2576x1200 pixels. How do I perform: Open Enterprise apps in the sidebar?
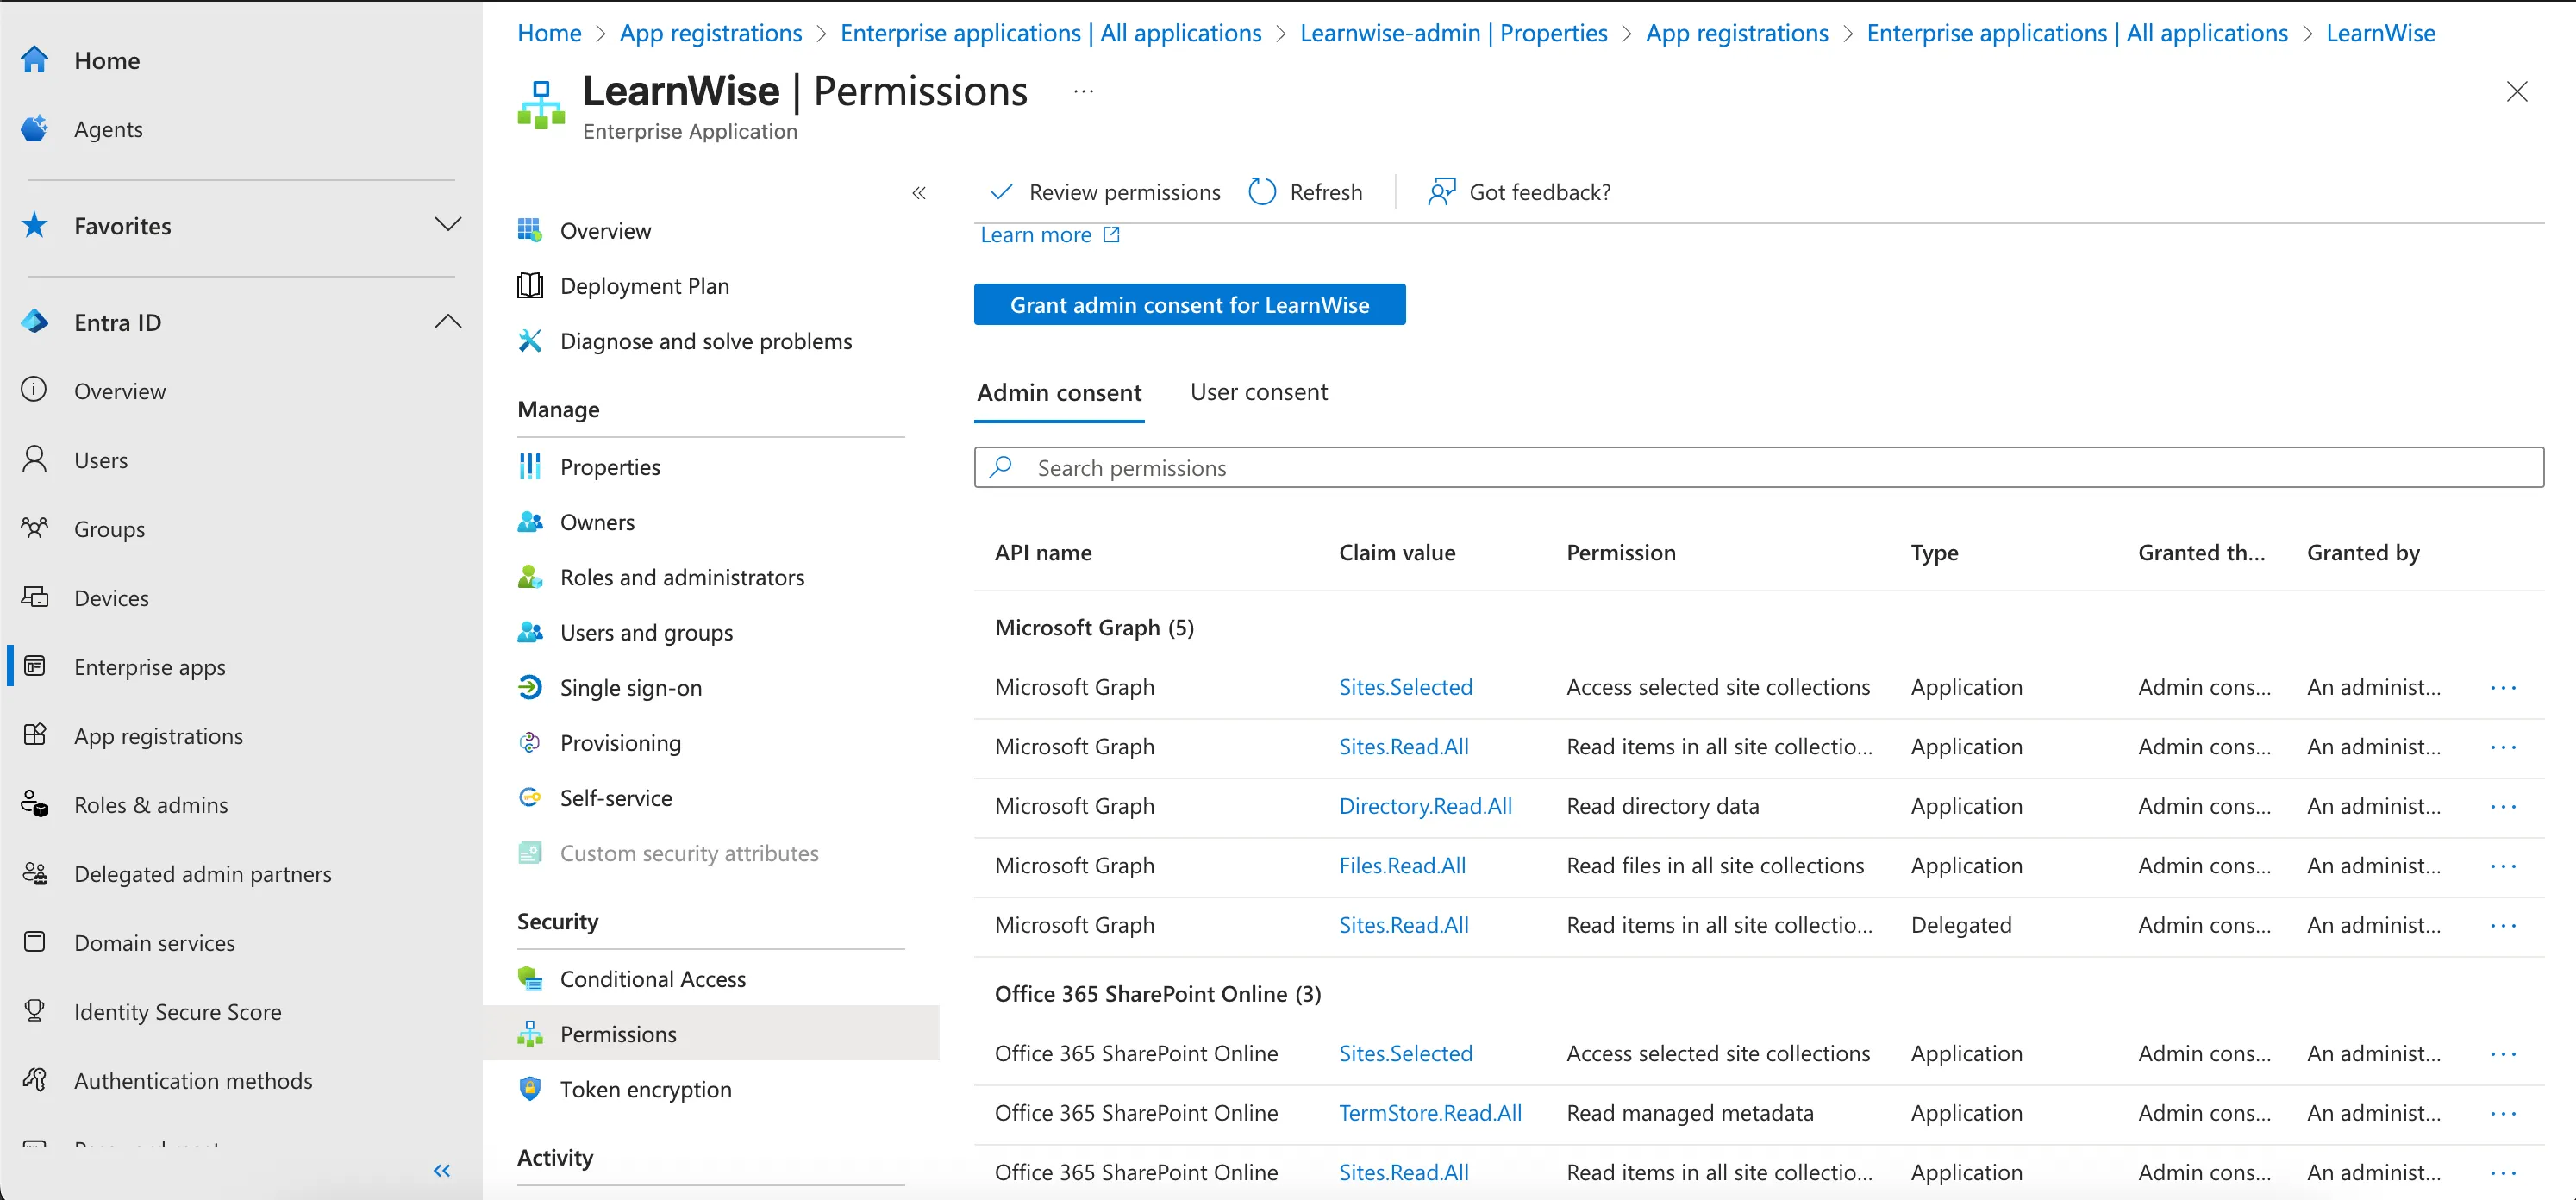(149, 667)
